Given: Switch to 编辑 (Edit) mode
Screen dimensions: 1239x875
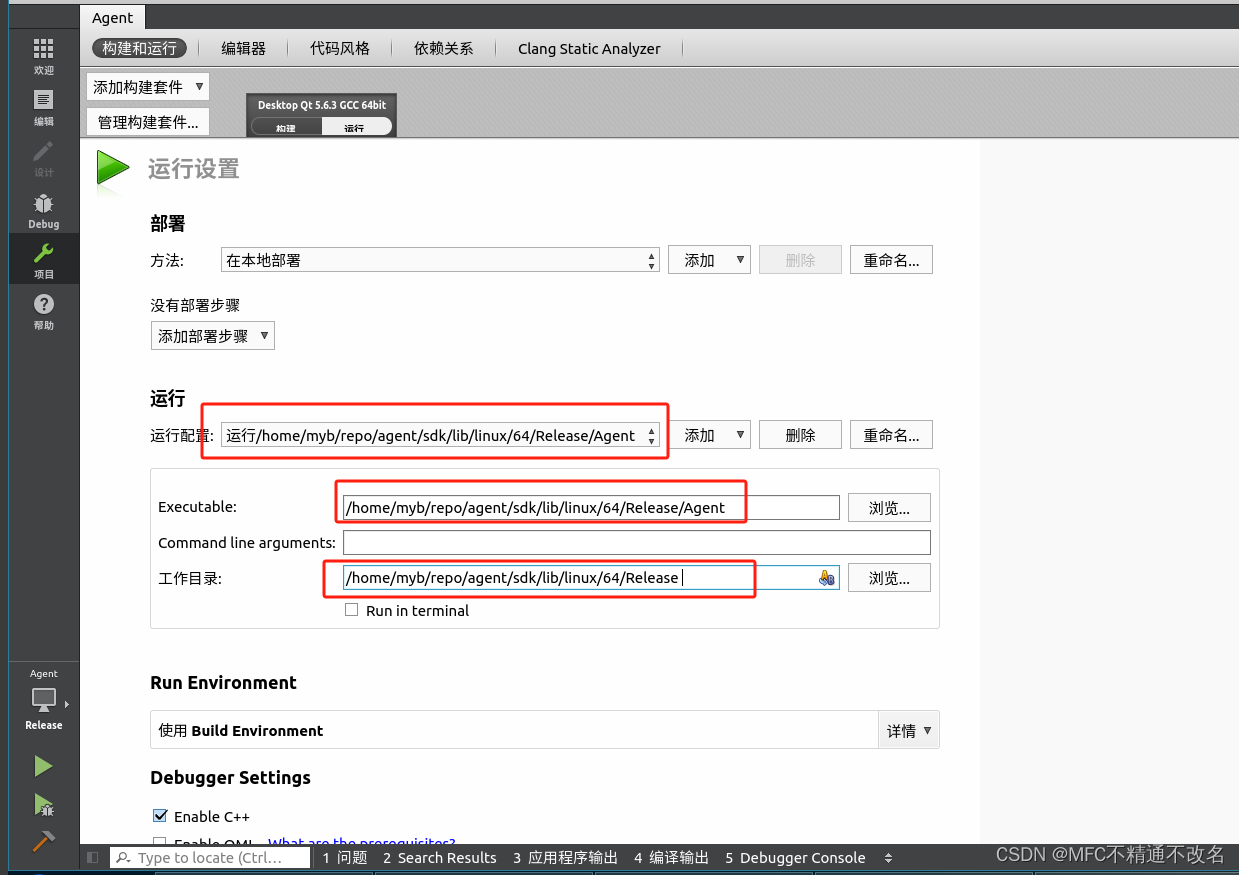Looking at the screenshot, I should point(44,105).
